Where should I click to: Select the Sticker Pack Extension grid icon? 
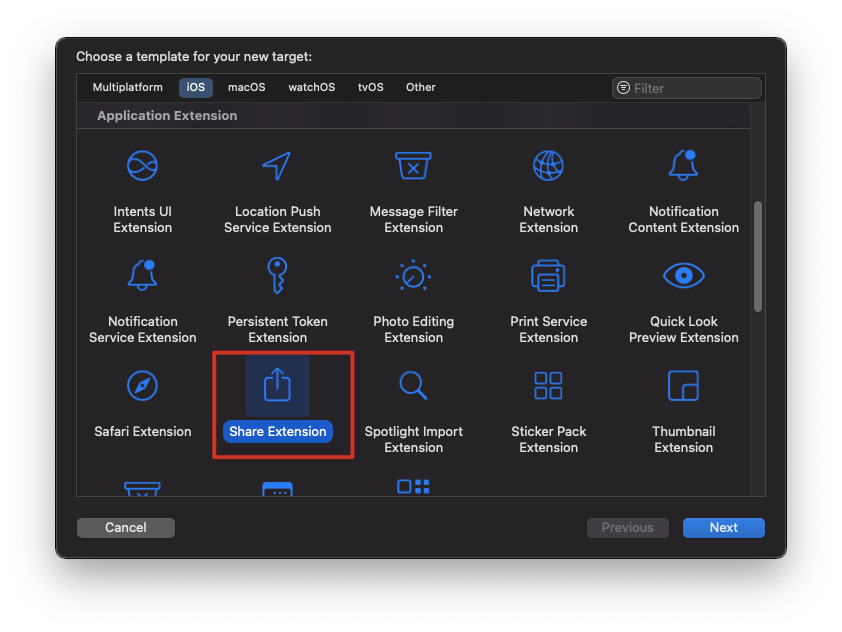pyautogui.click(x=548, y=386)
